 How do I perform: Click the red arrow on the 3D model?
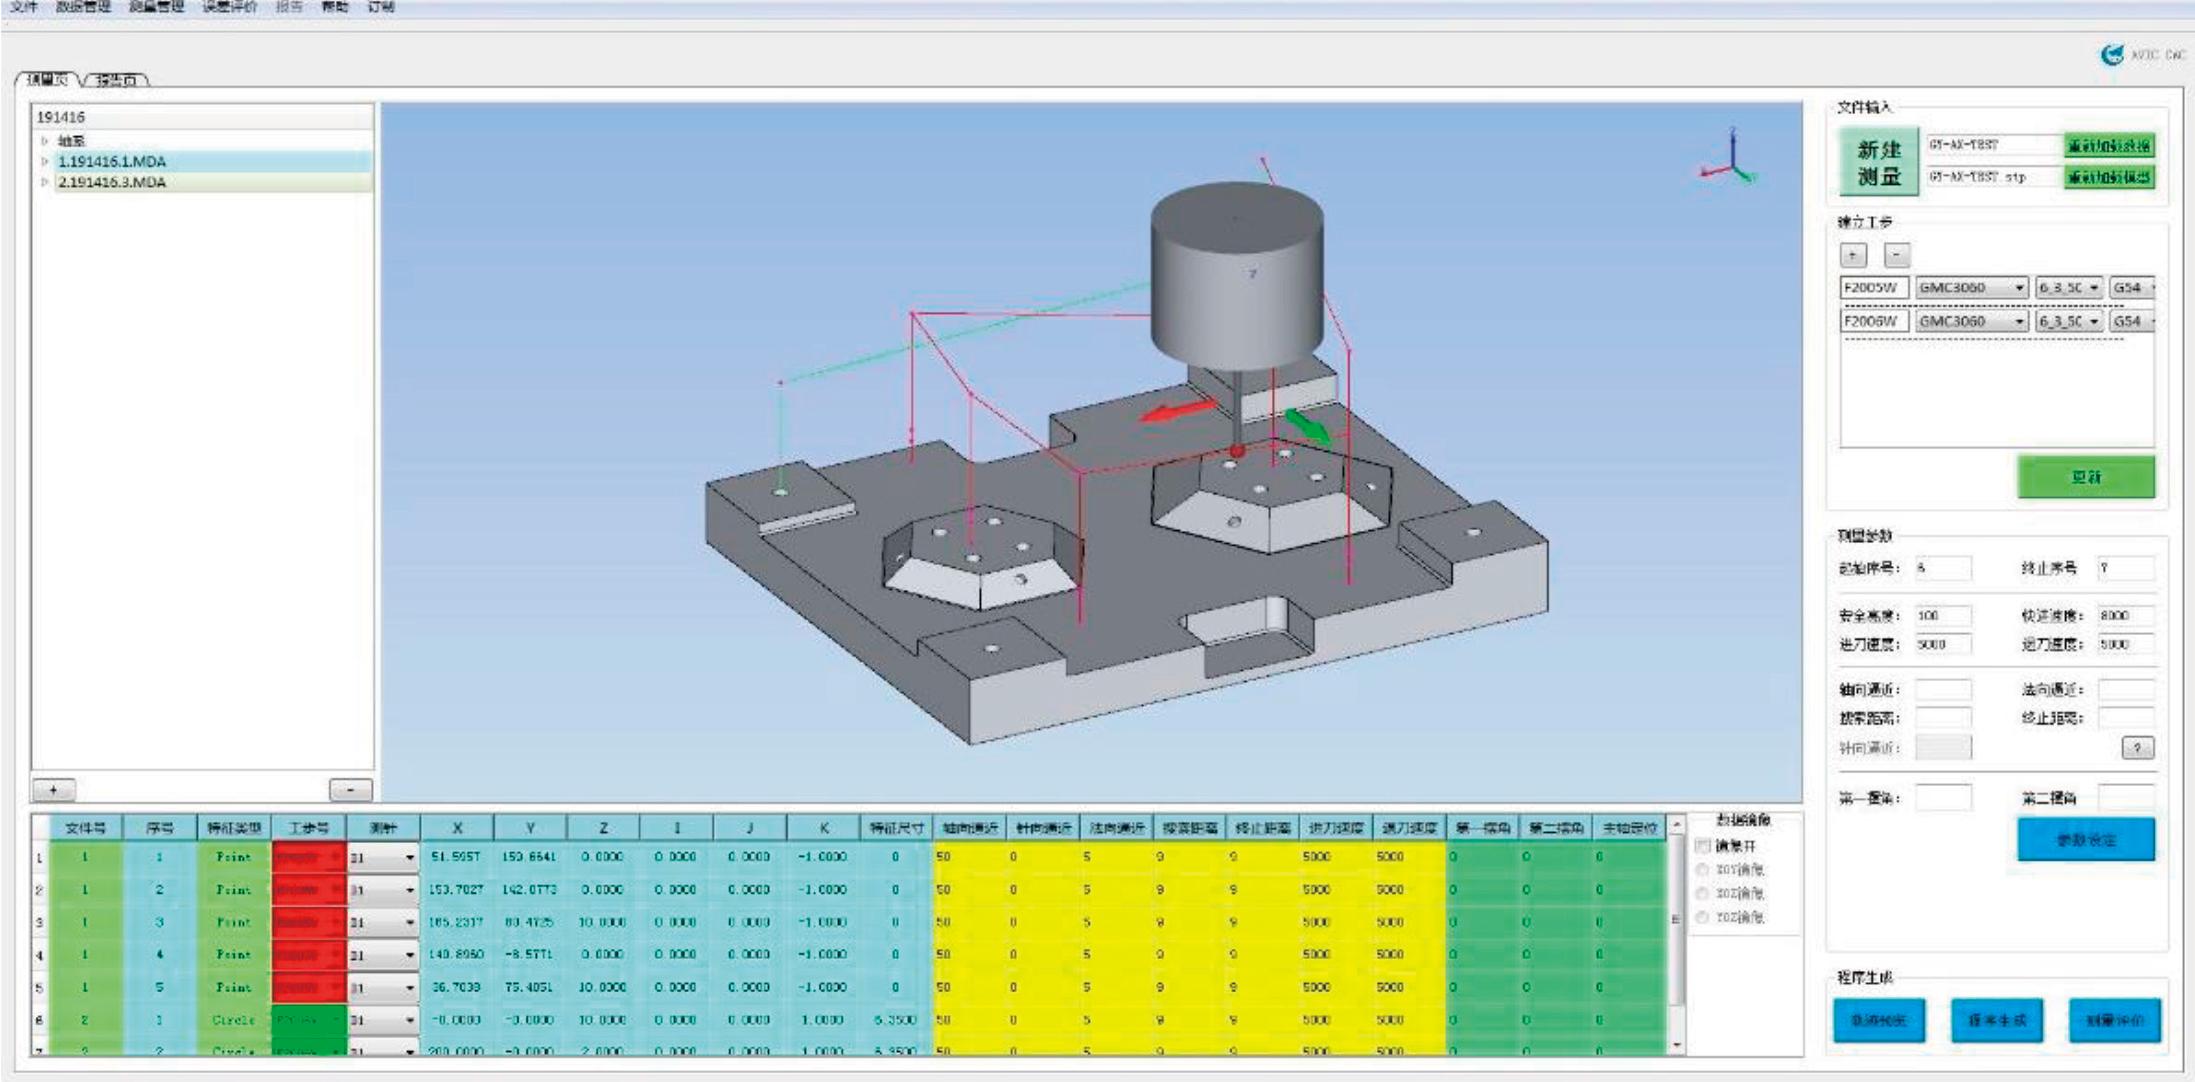pyautogui.click(x=1179, y=410)
